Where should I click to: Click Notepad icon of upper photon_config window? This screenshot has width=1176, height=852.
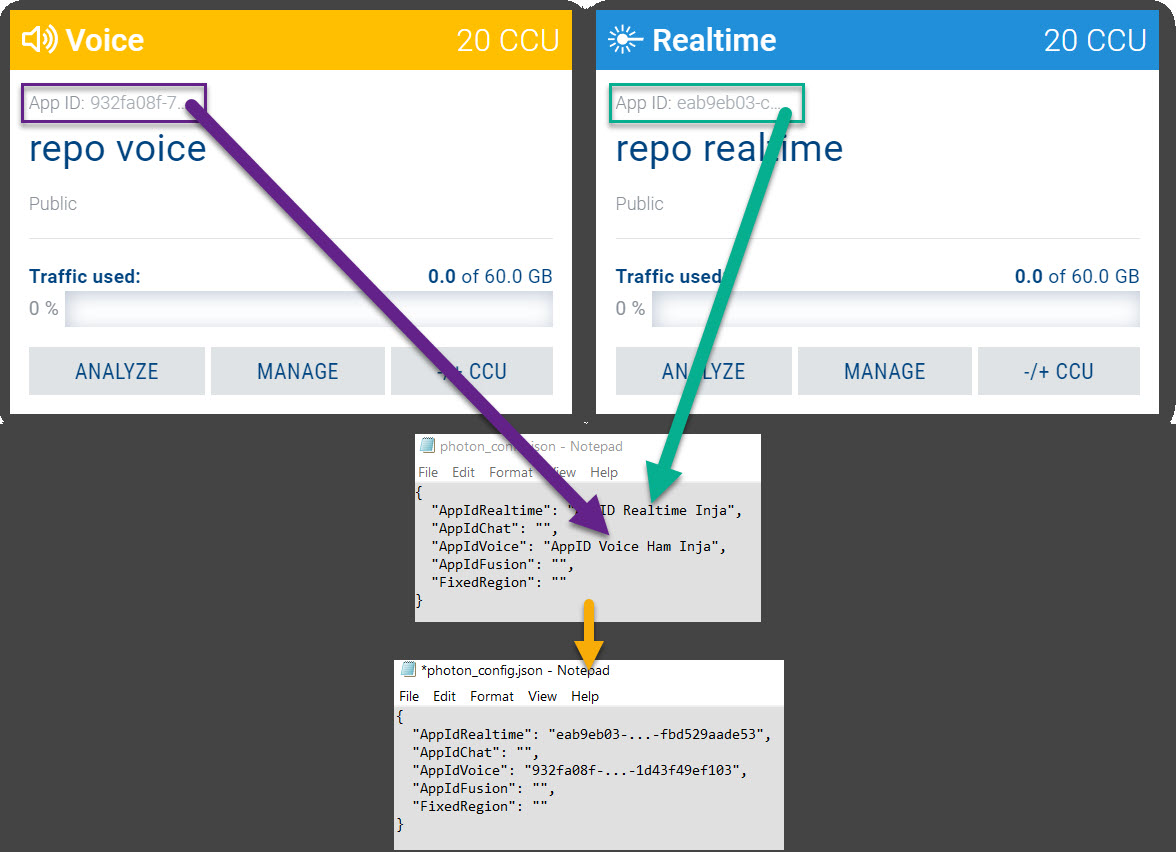(428, 446)
